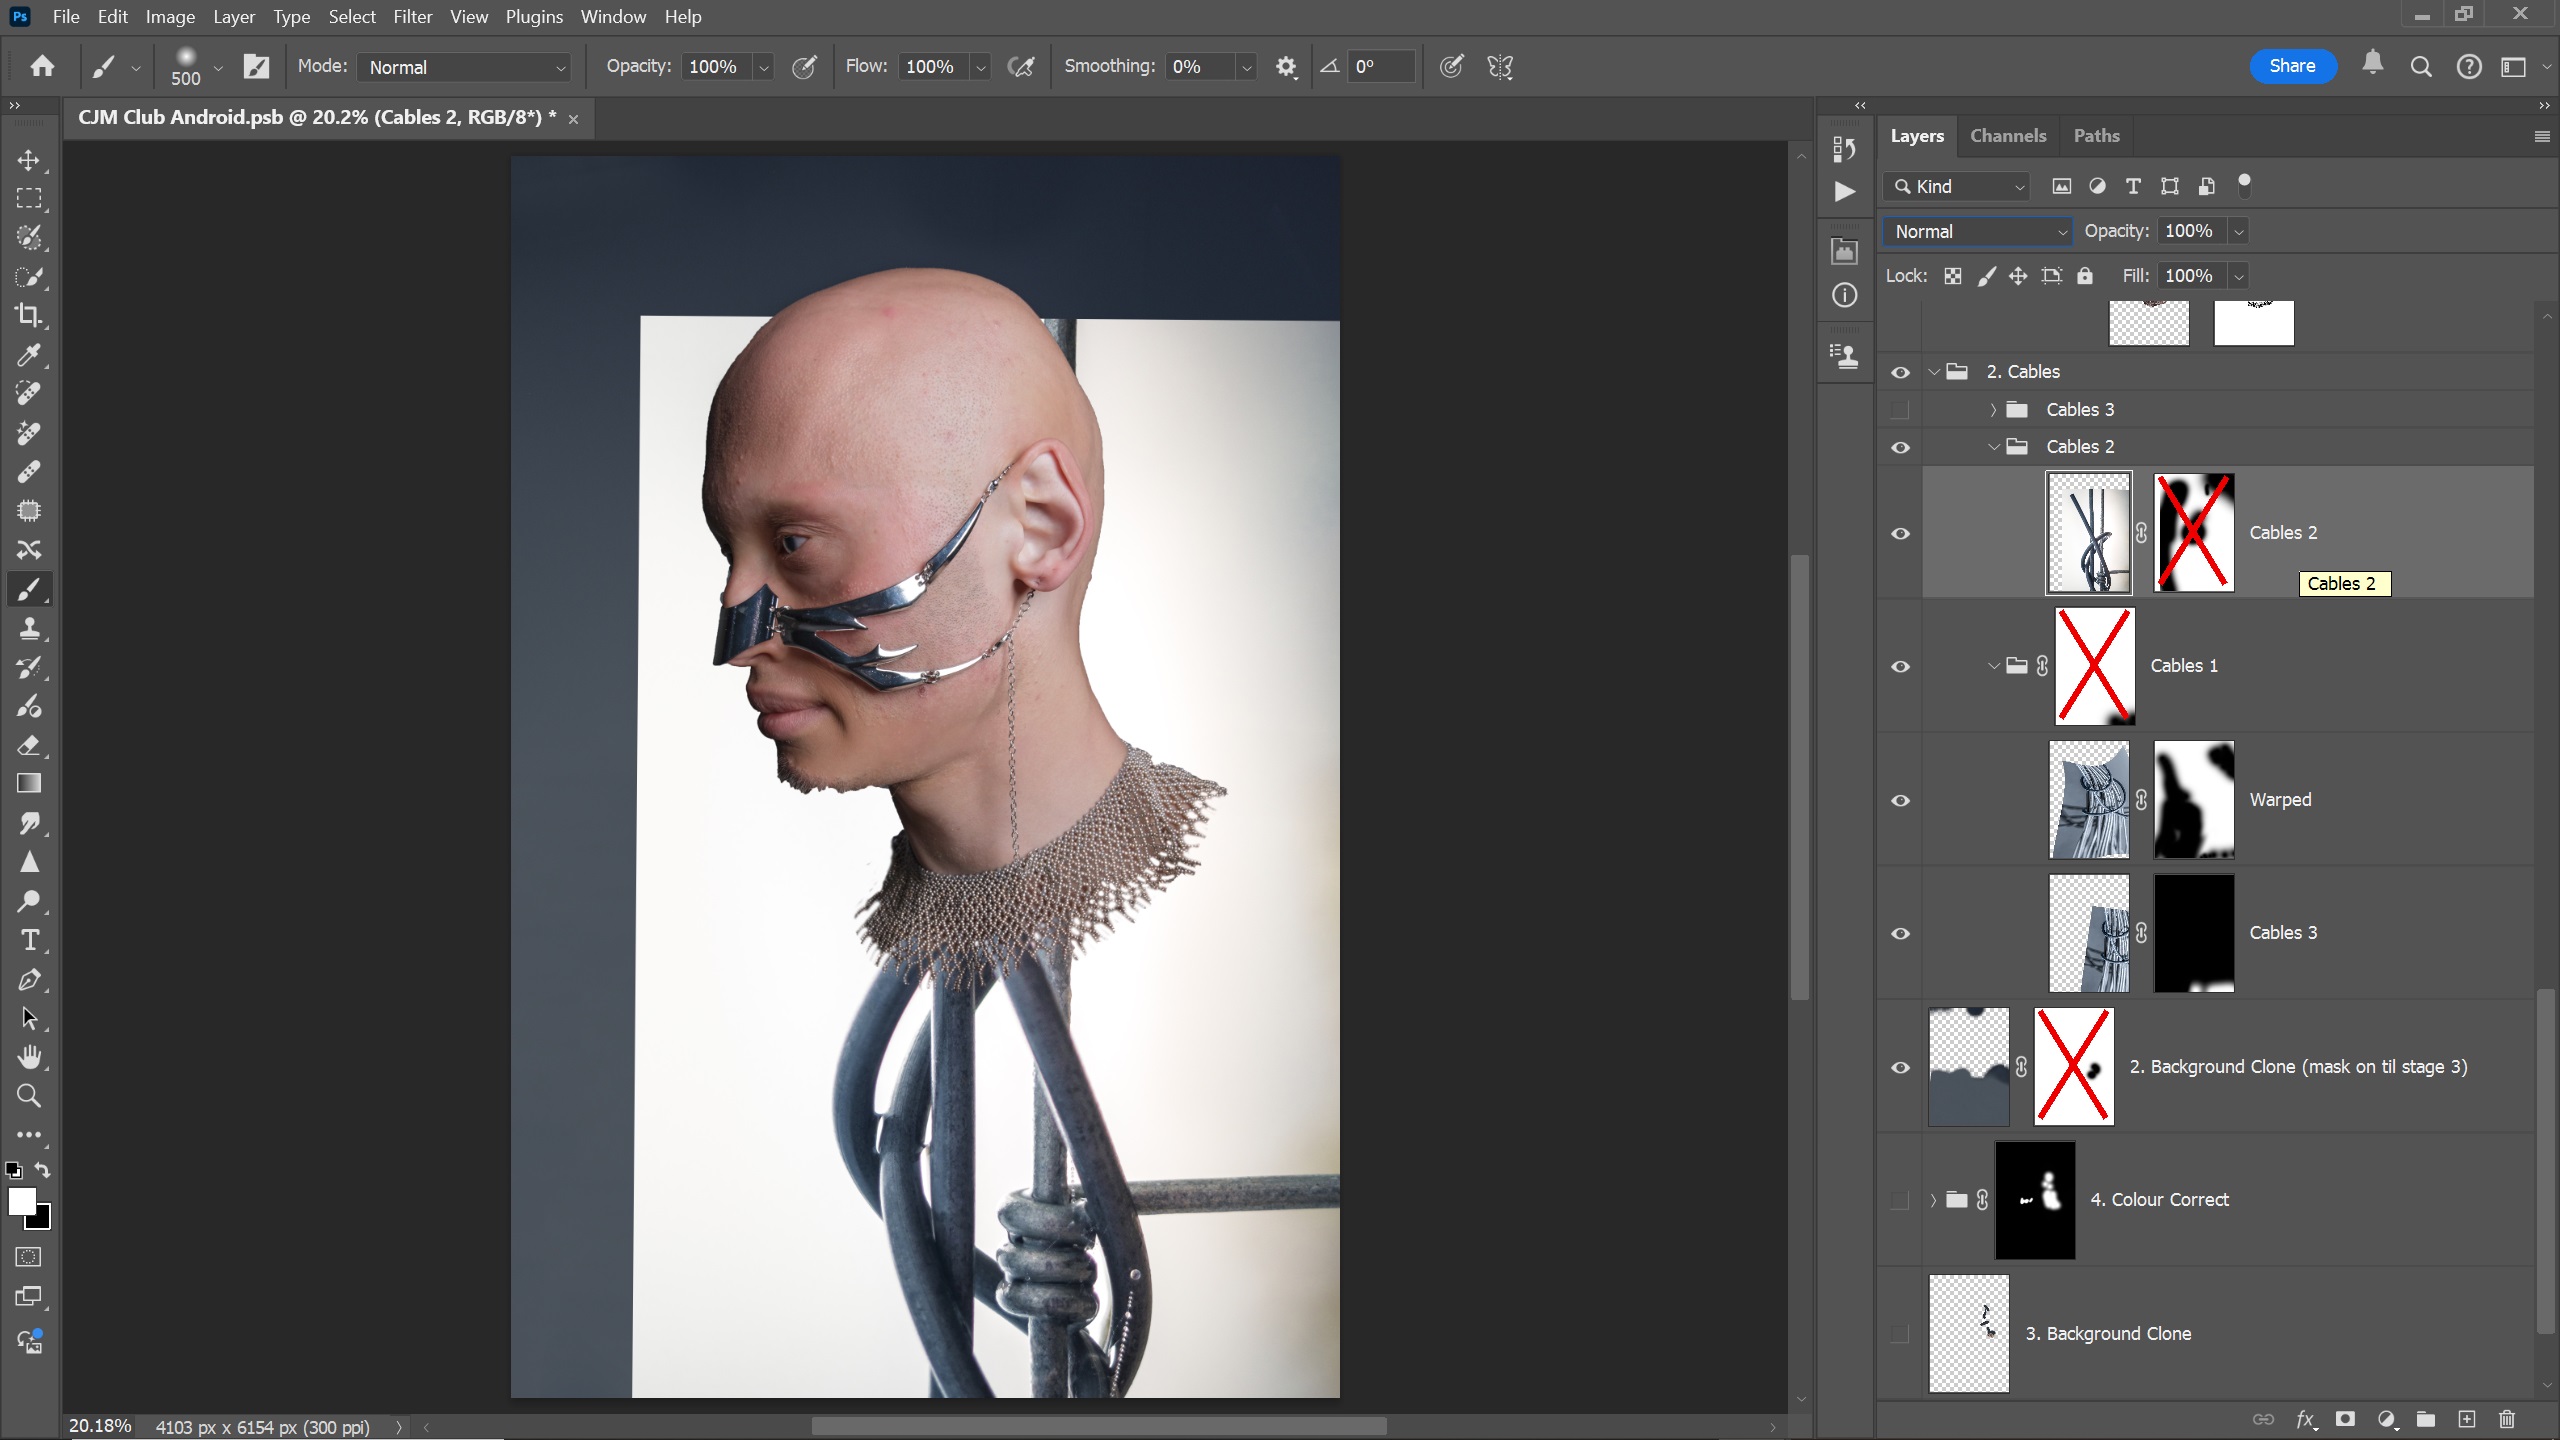Select the Horizontal Type tool
Screen dimensions: 2560x1440
(29, 941)
